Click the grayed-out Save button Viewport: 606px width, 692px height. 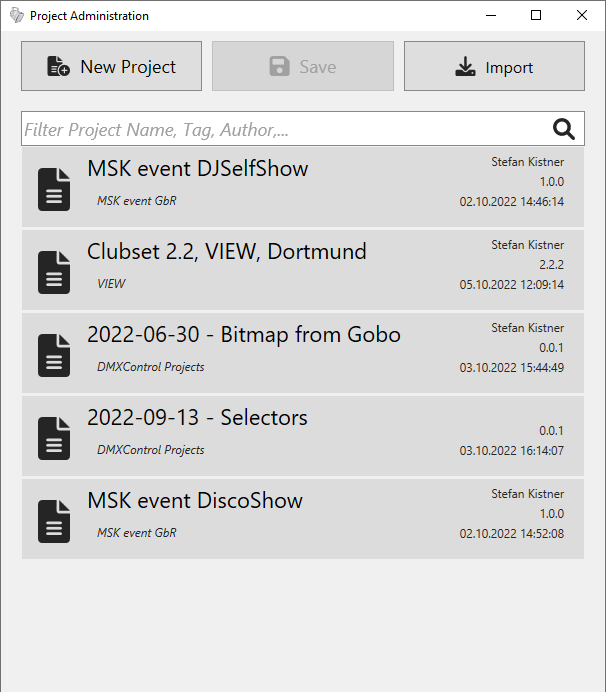point(302,67)
